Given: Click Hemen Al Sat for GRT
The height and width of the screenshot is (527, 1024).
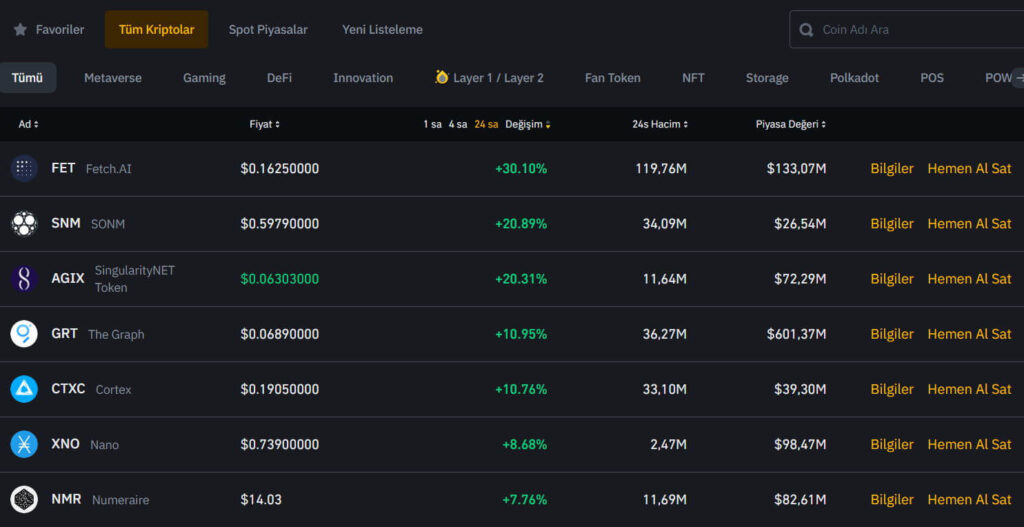Looking at the screenshot, I should [x=969, y=334].
